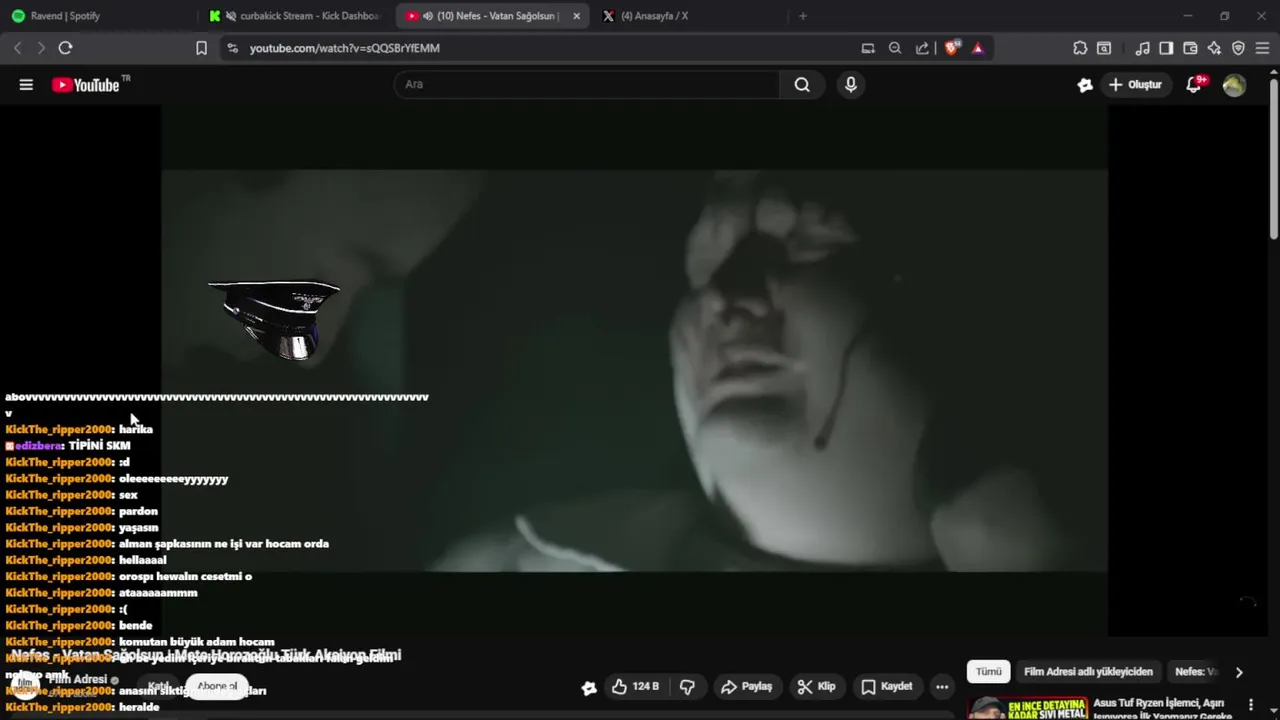Select the Tümü filter chip
The width and height of the screenshot is (1280, 720).
(x=988, y=672)
